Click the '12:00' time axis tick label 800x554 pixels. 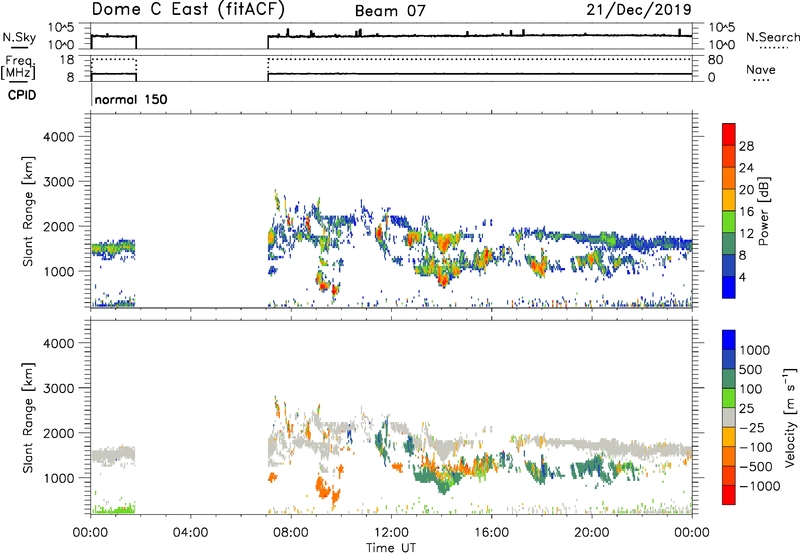391,533
